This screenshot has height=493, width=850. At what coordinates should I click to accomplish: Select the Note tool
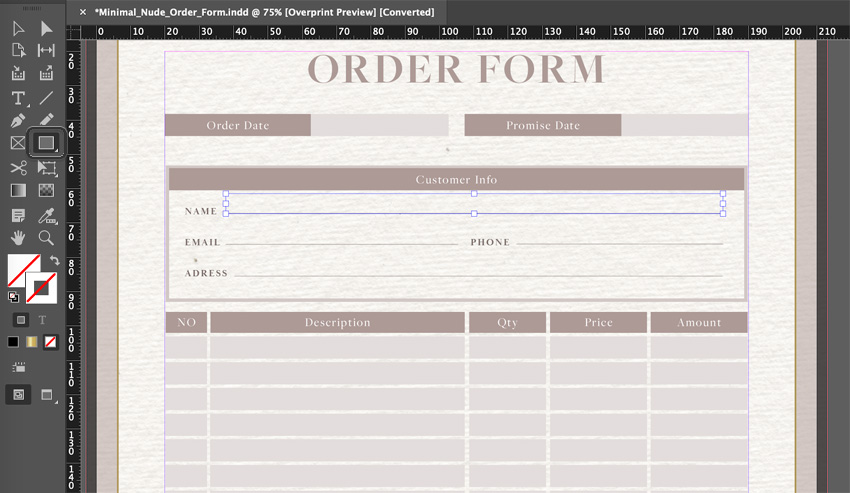pyautogui.click(x=18, y=215)
